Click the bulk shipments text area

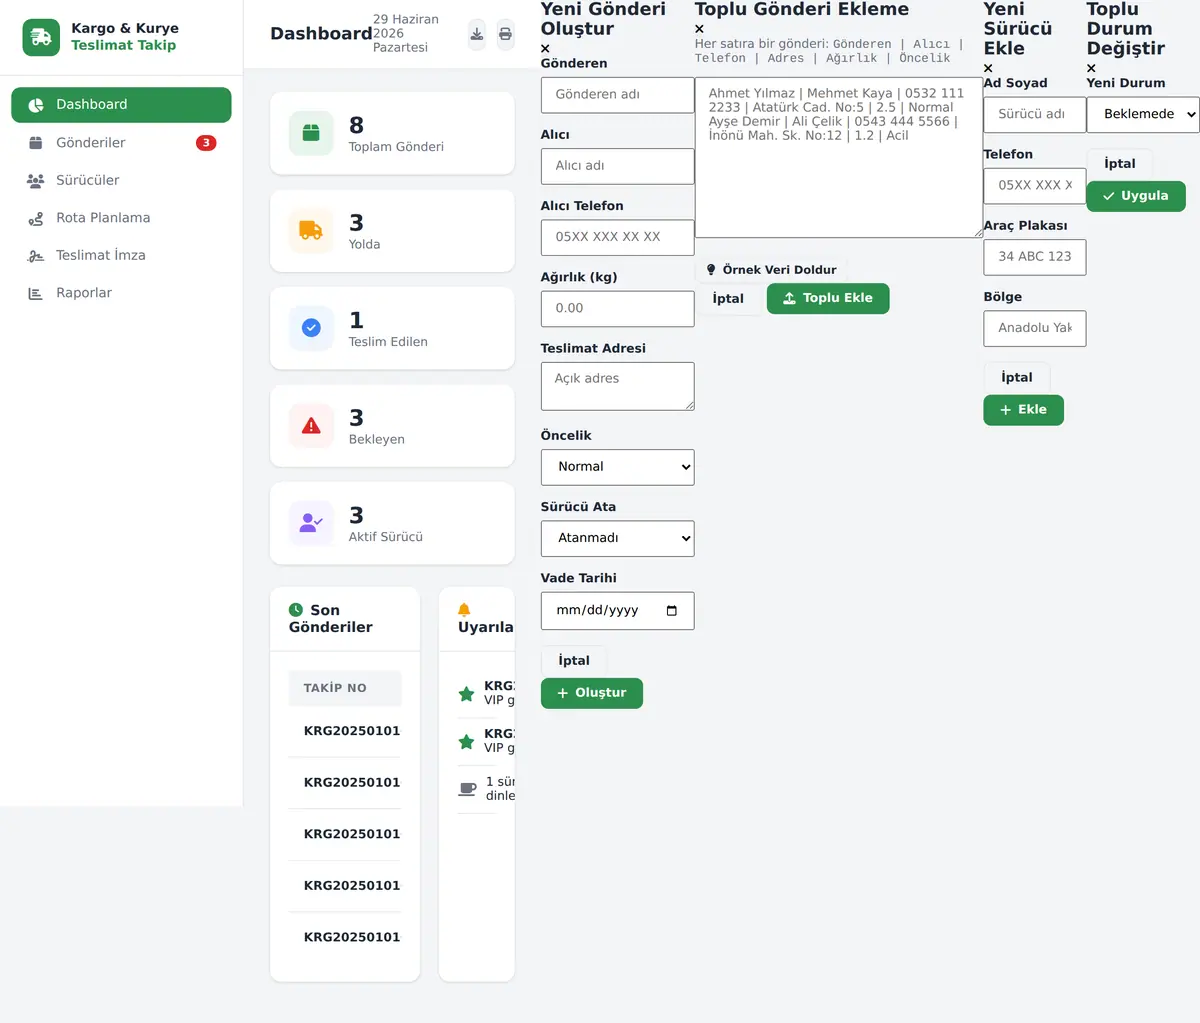839,158
